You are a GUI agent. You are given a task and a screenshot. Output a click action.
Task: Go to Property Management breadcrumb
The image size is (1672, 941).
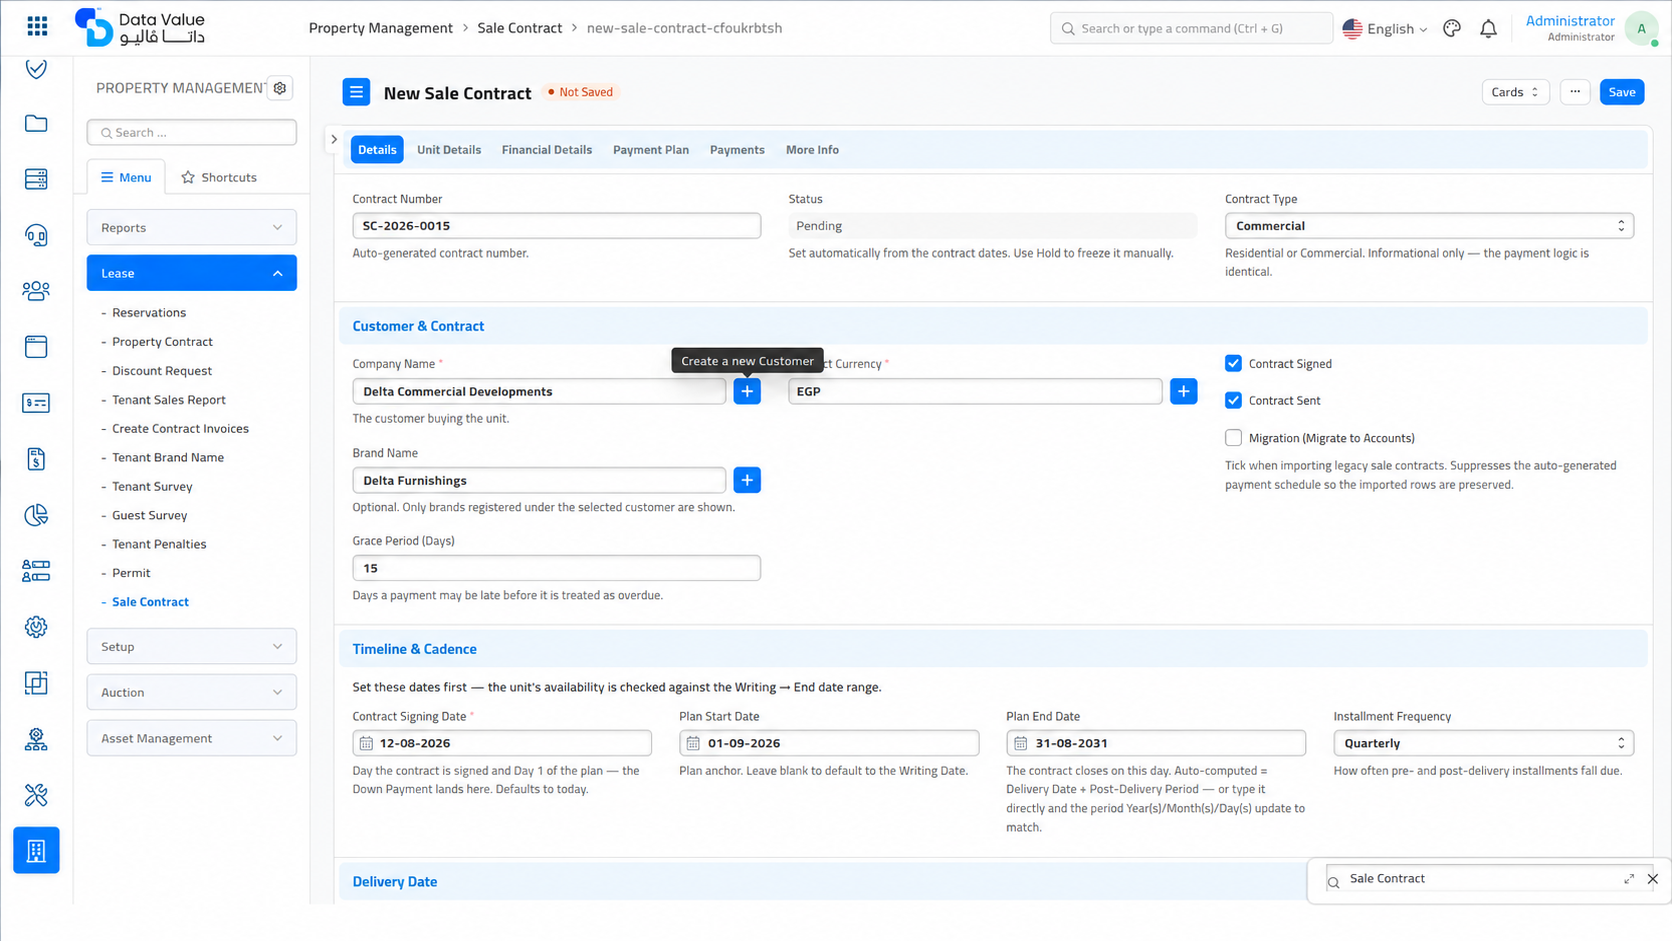[381, 28]
